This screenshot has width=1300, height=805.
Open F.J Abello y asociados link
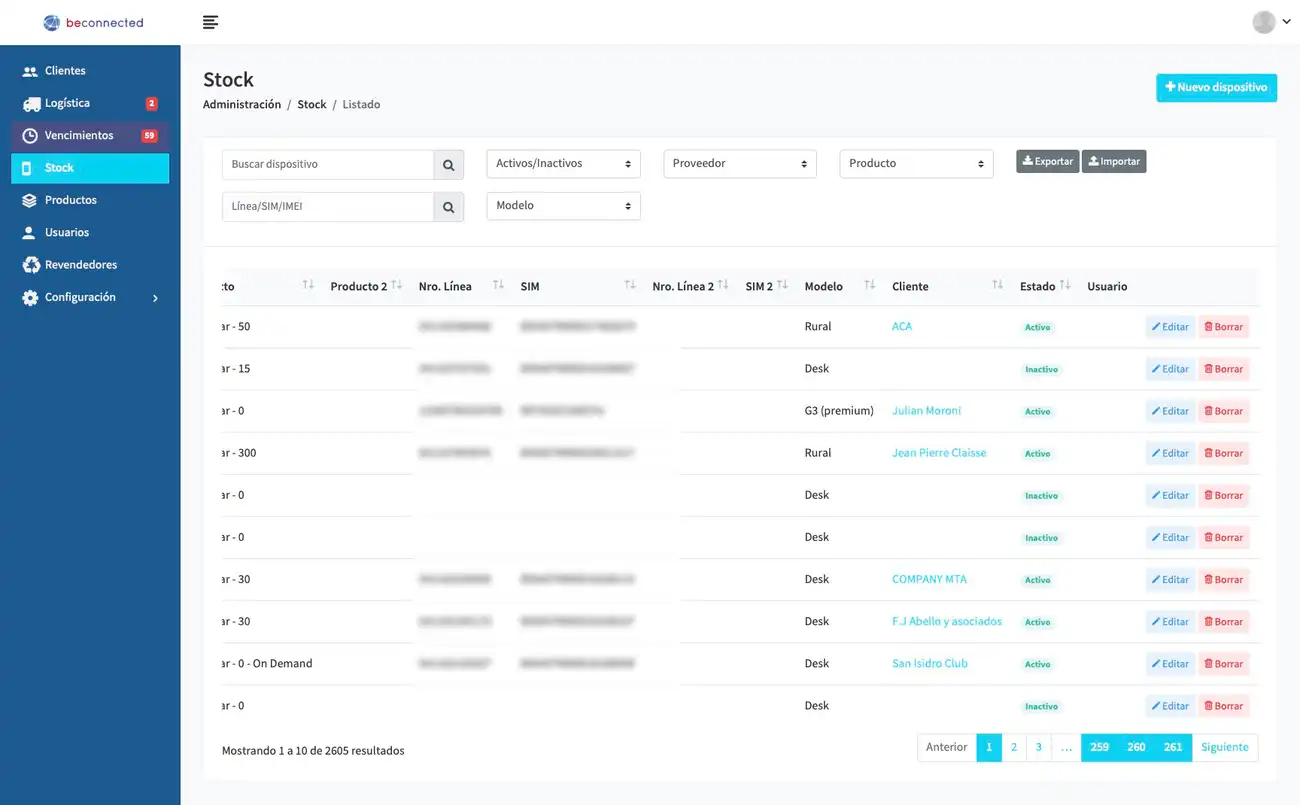point(947,621)
